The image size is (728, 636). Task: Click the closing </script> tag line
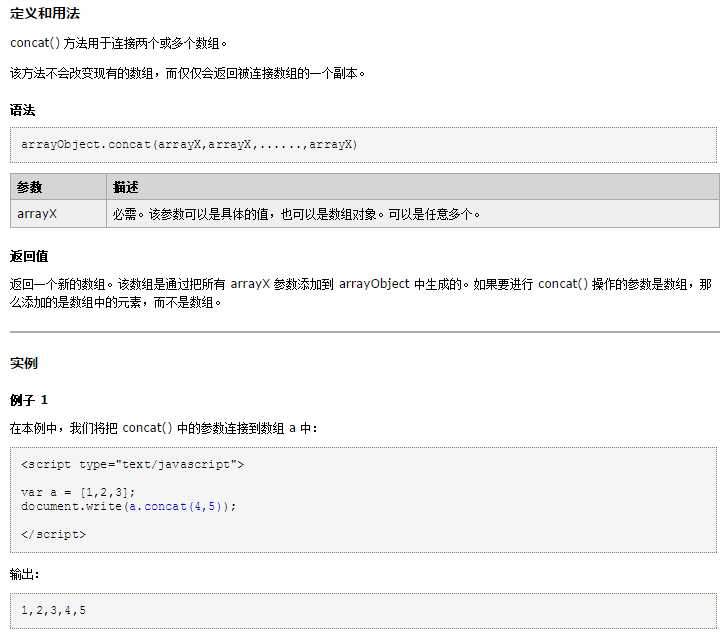pyautogui.click(x=53, y=534)
